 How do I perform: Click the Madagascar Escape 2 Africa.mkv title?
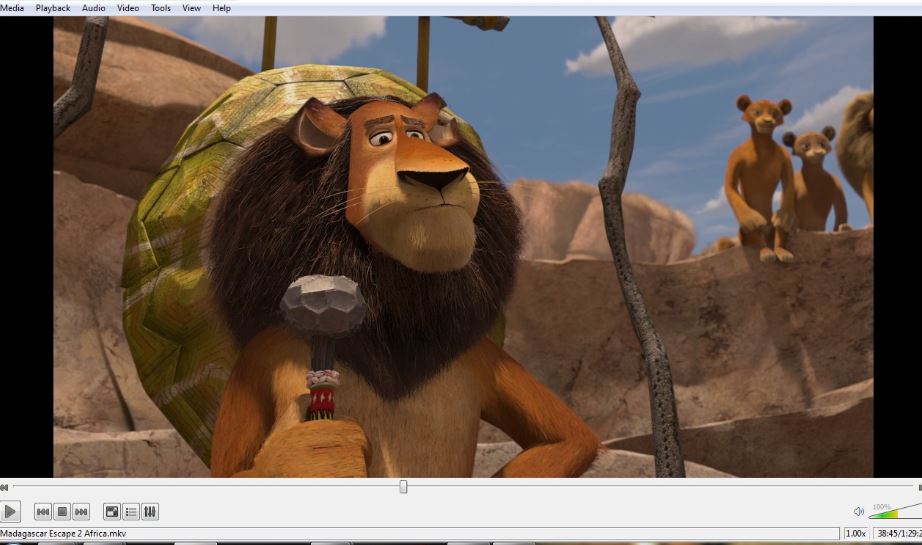[63, 533]
